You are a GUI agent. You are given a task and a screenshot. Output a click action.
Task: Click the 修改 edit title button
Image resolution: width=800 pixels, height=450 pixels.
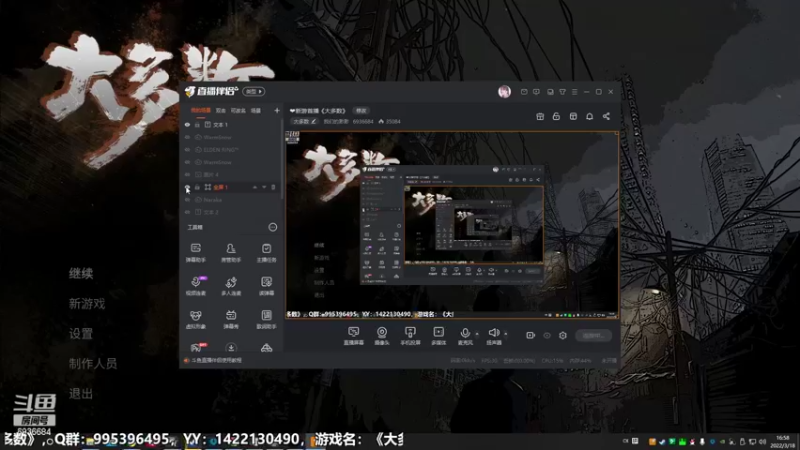click(361, 111)
